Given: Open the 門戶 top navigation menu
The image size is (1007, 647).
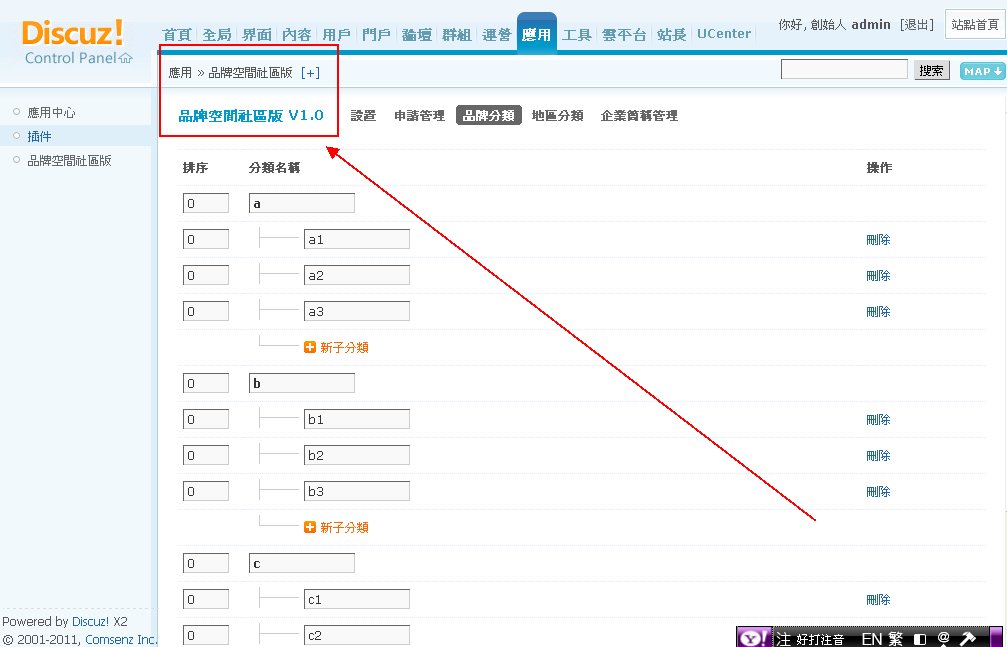Looking at the screenshot, I should tap(376, 34).
